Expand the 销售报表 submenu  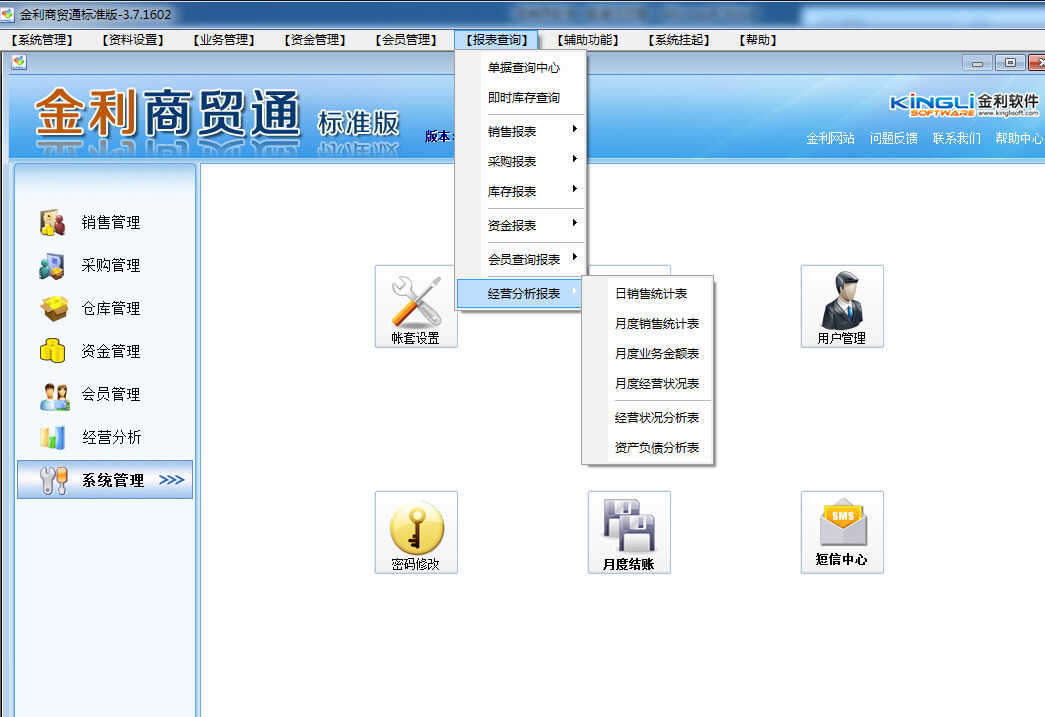point(521,132)
